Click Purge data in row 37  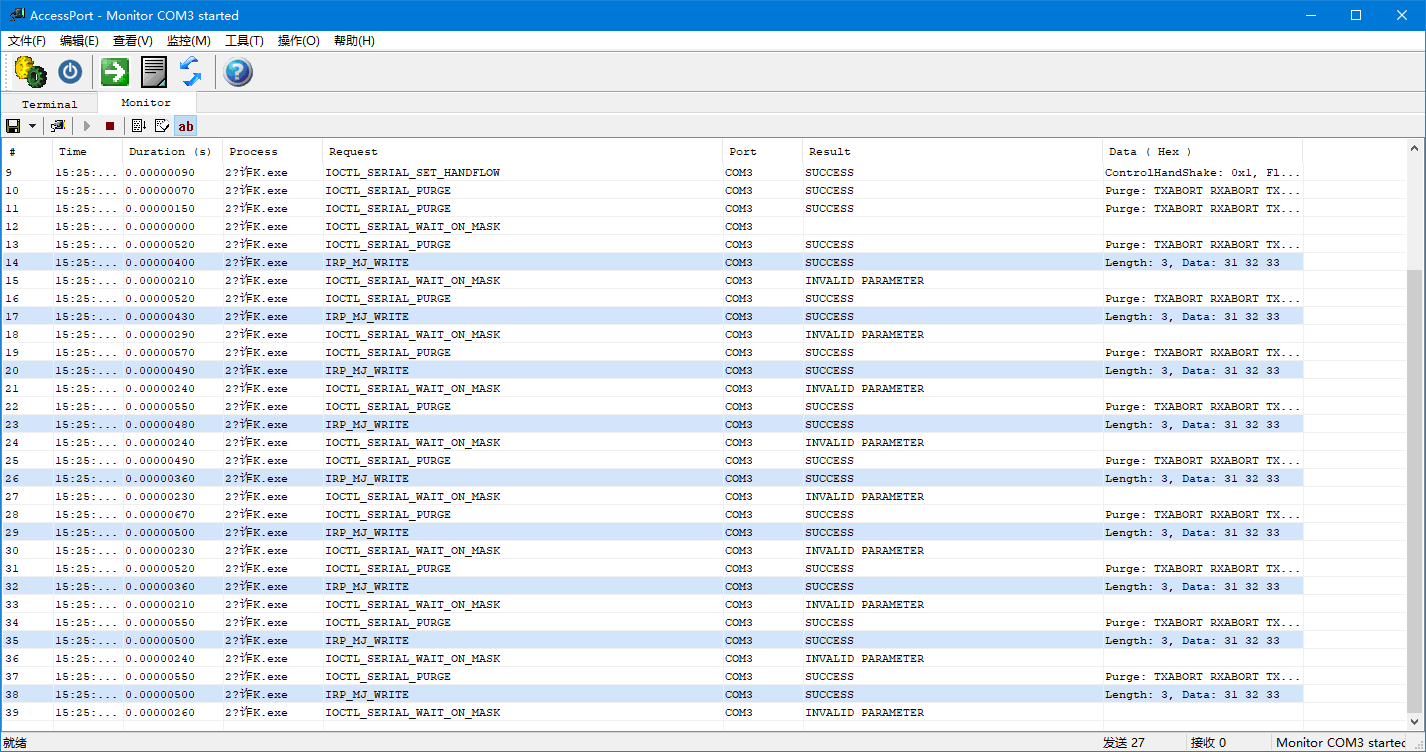tap(1202, 677)
